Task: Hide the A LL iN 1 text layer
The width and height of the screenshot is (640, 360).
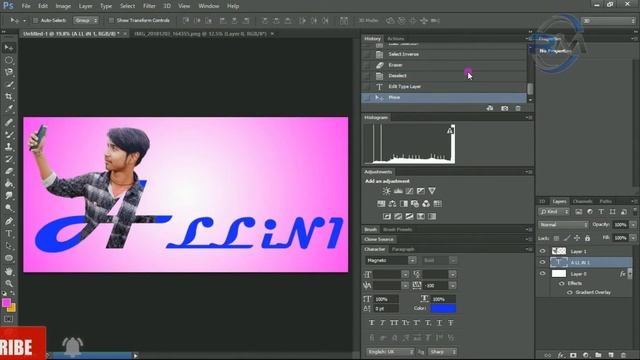Action: point(542,262)
